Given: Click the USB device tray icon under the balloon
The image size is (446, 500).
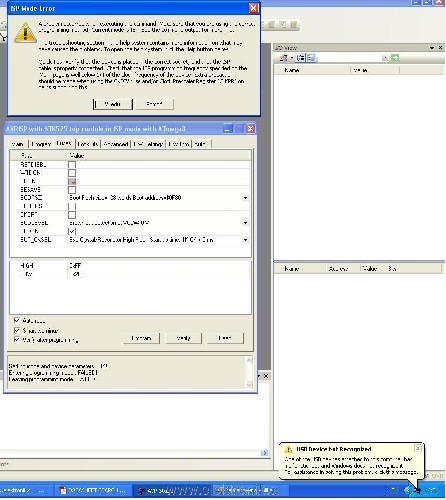Looking at the screenshot, I should tap(417, 490).
